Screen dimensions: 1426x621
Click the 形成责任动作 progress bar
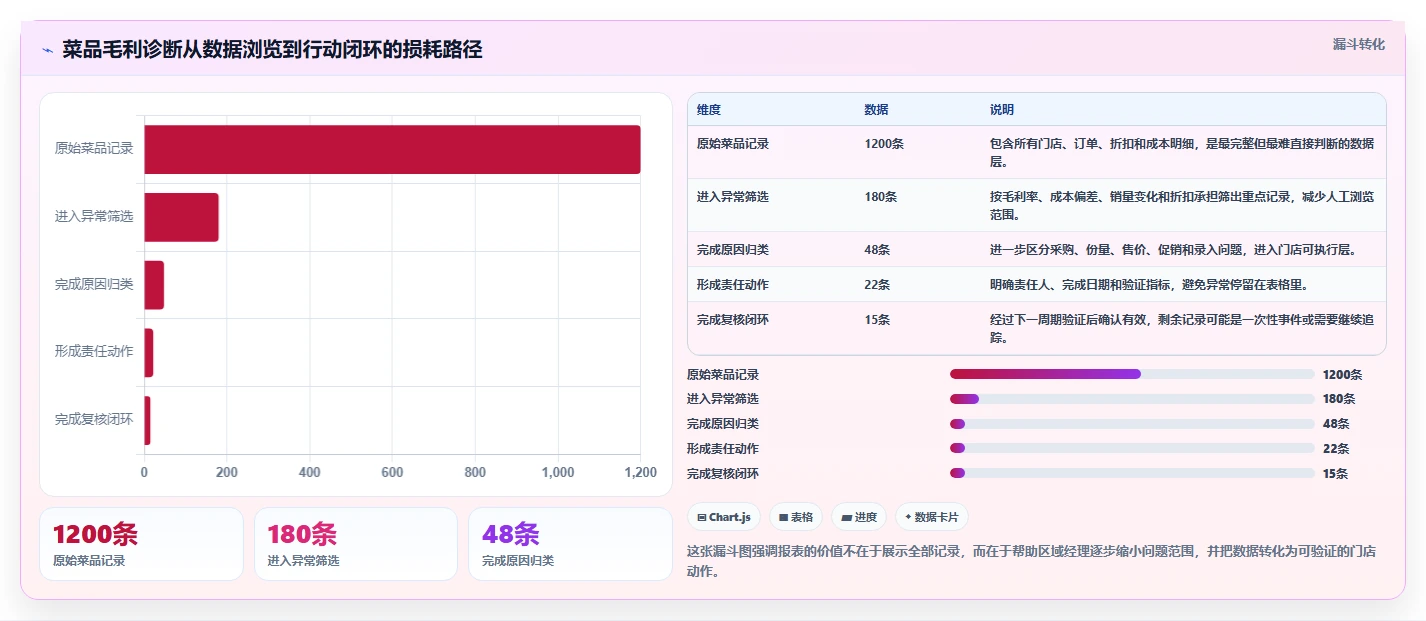point(1132,448)
